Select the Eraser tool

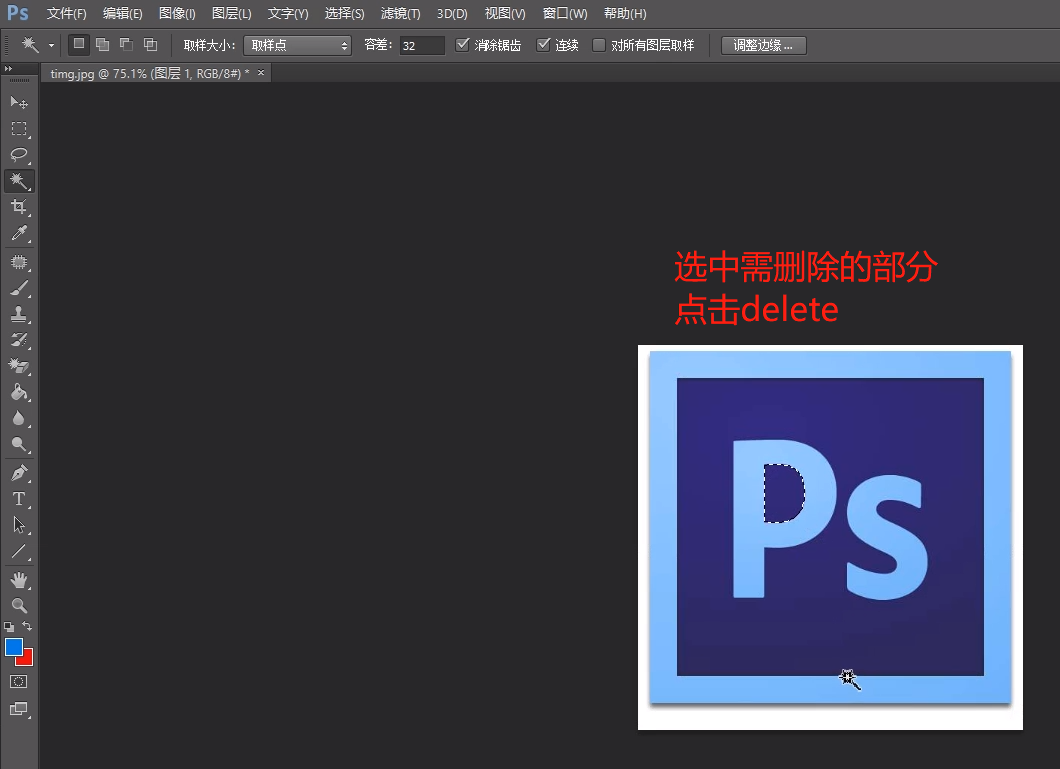click(19, 366)
